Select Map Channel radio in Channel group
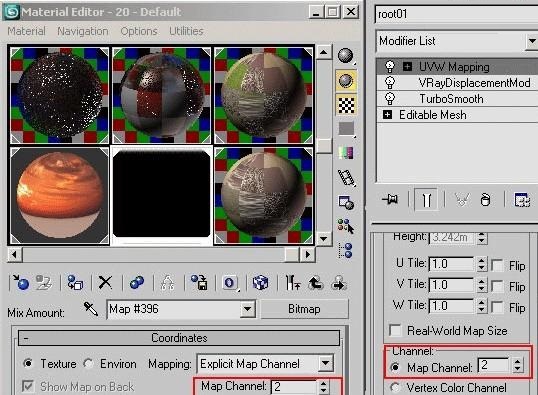This screenshot has width=538, height=395. click(x=396, y=368)
